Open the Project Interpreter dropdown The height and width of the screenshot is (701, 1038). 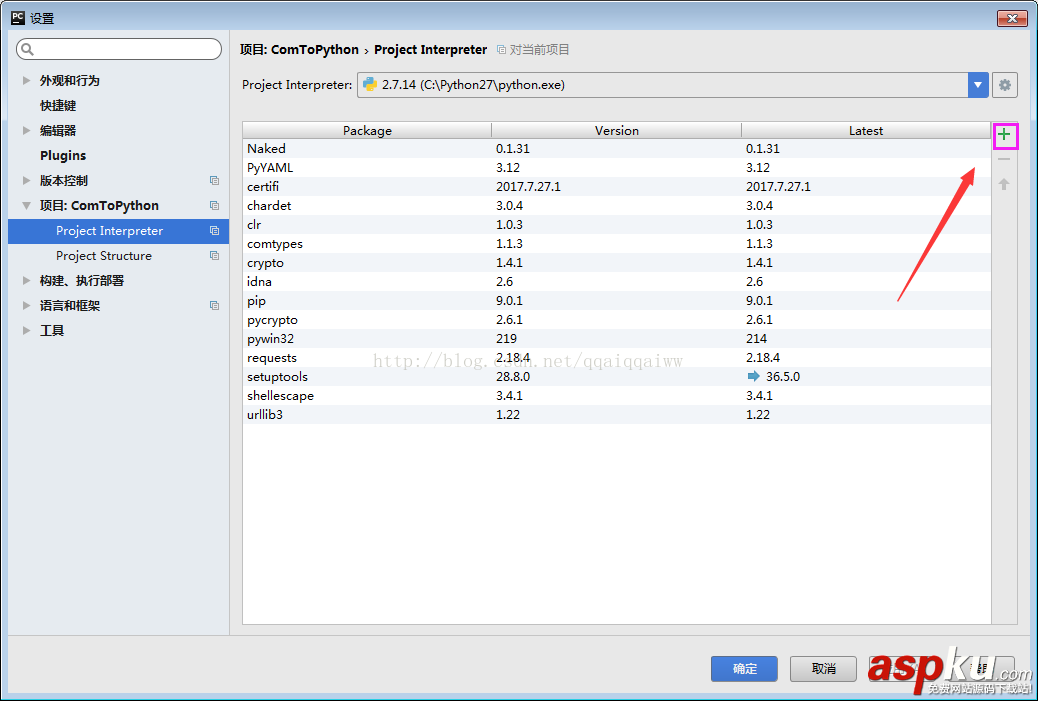(x=977, y=85)
